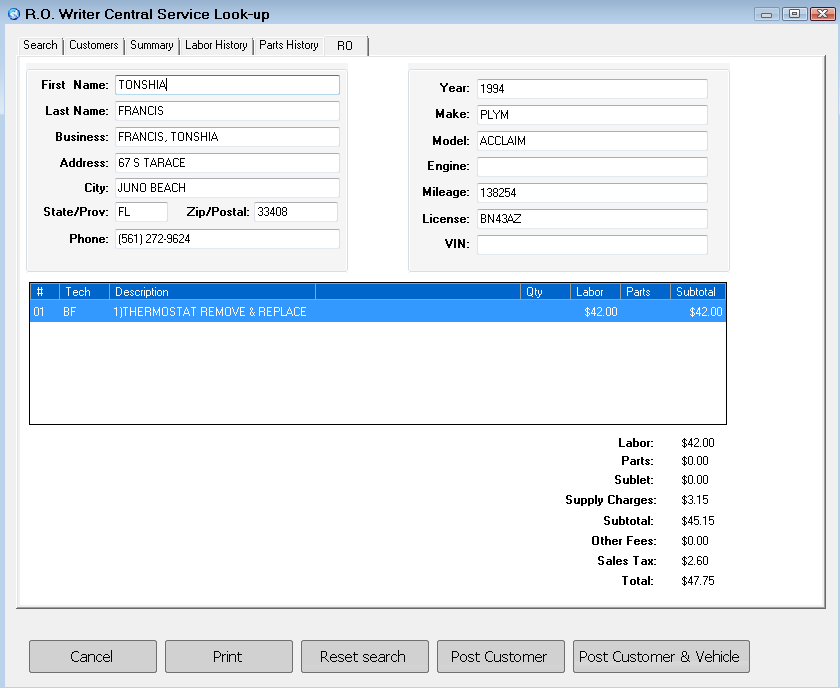Open the Customers tab
840x688 pixels.
click(93, 45)
